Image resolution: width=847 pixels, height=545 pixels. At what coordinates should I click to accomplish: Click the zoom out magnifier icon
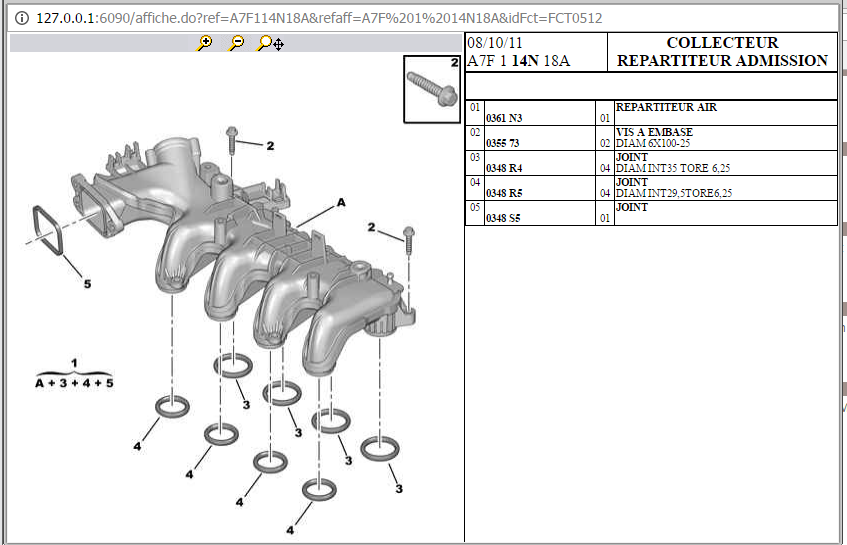[x=236, y=43]
